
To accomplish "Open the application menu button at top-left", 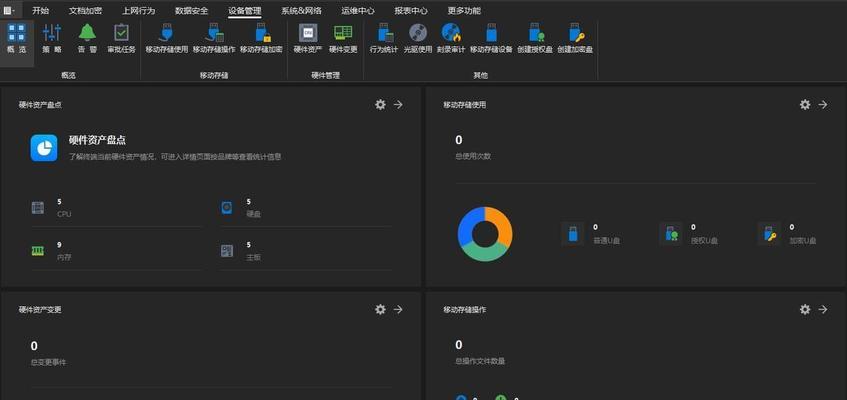I will pyautogui.click(x=9, y=10).
